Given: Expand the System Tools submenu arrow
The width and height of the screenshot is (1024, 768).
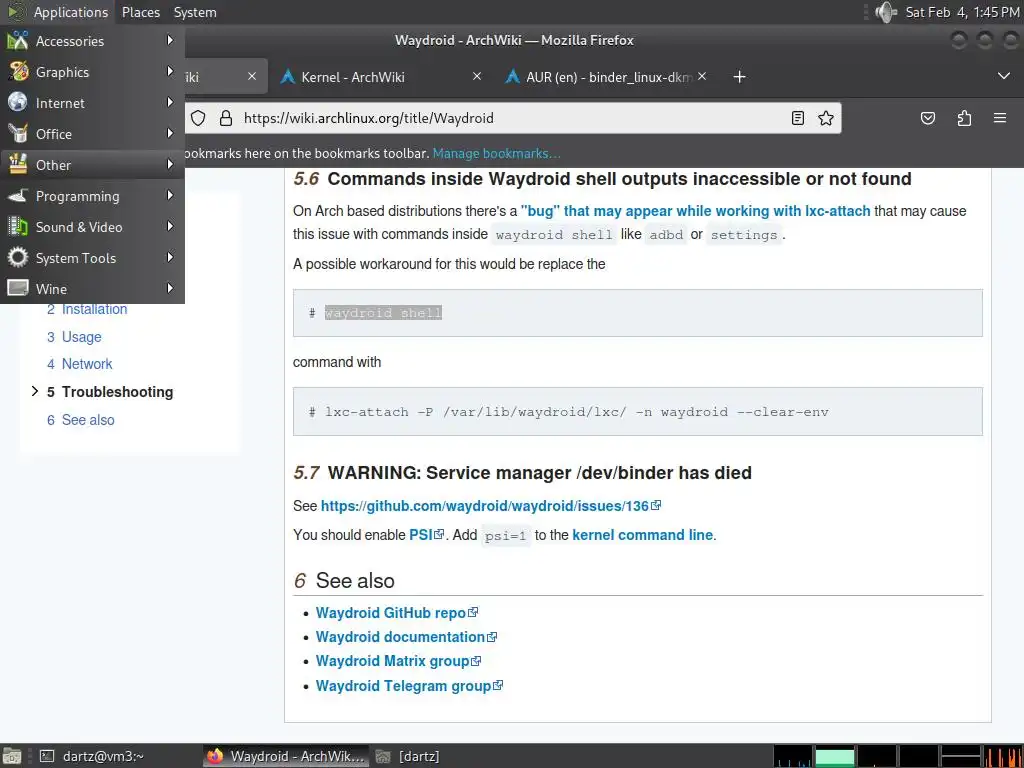Looking at the screenshot, I should 170,257.
